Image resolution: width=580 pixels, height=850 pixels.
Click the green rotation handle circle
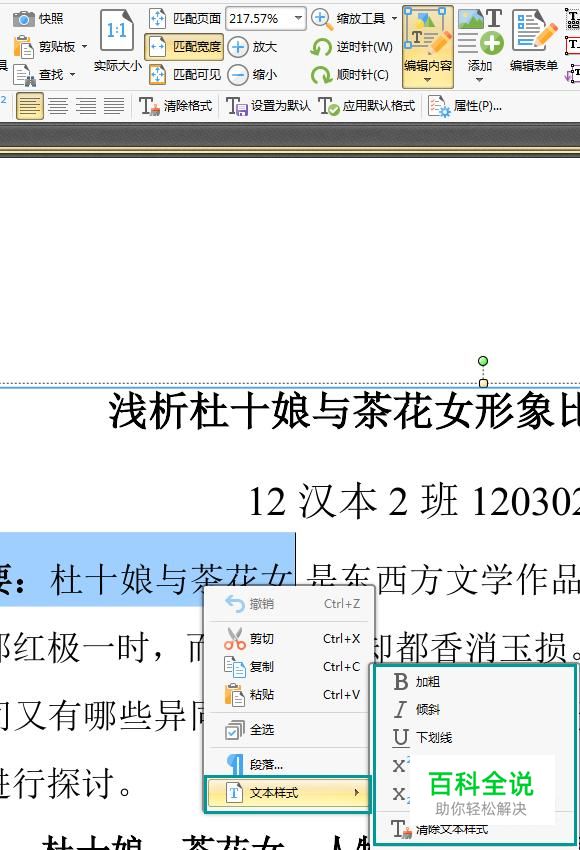tap(483, 361)
